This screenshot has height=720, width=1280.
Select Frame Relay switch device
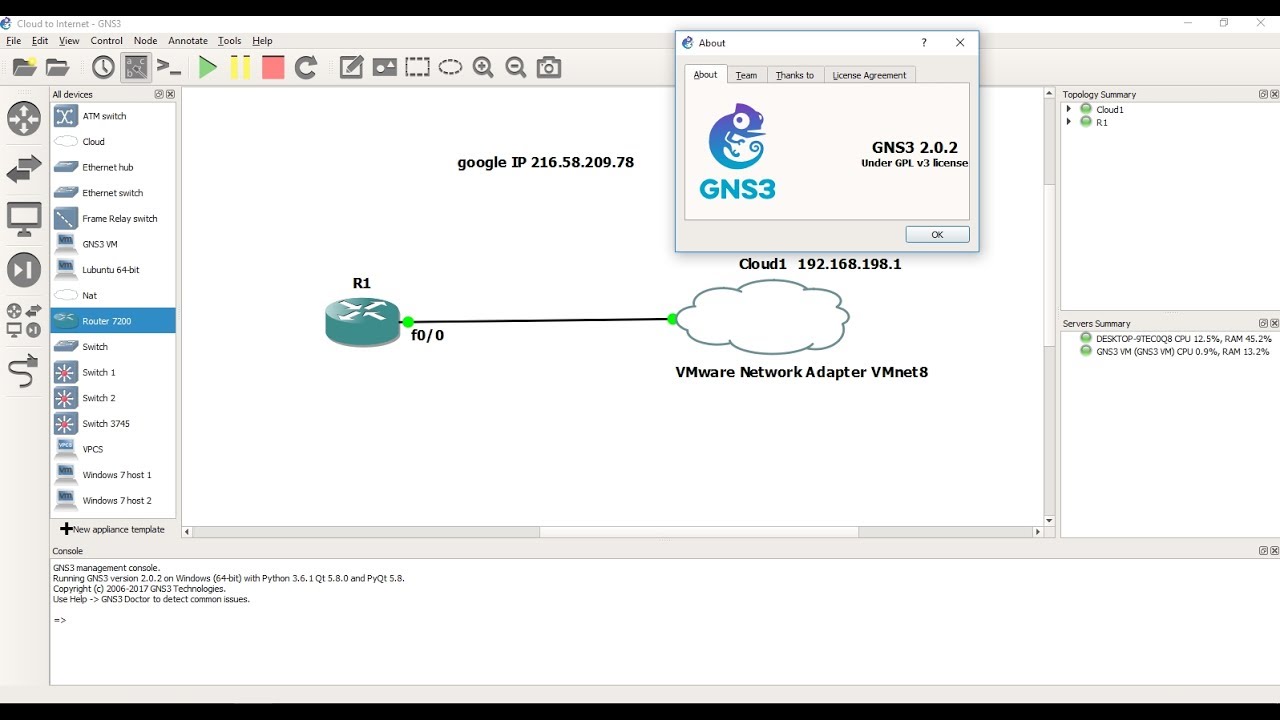113,218
